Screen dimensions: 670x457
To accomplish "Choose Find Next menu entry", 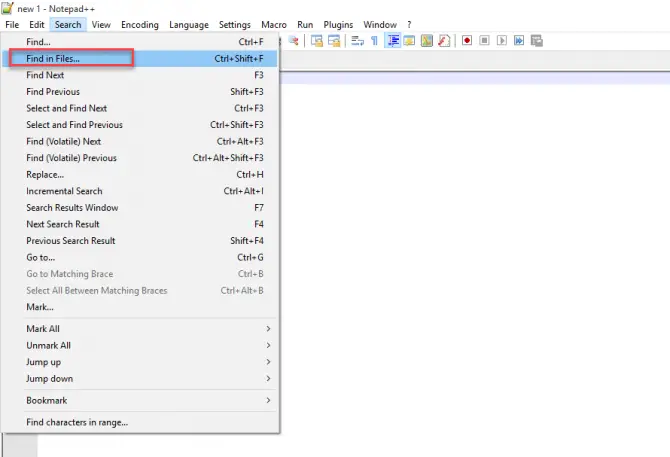I will (x=140, y=75).
